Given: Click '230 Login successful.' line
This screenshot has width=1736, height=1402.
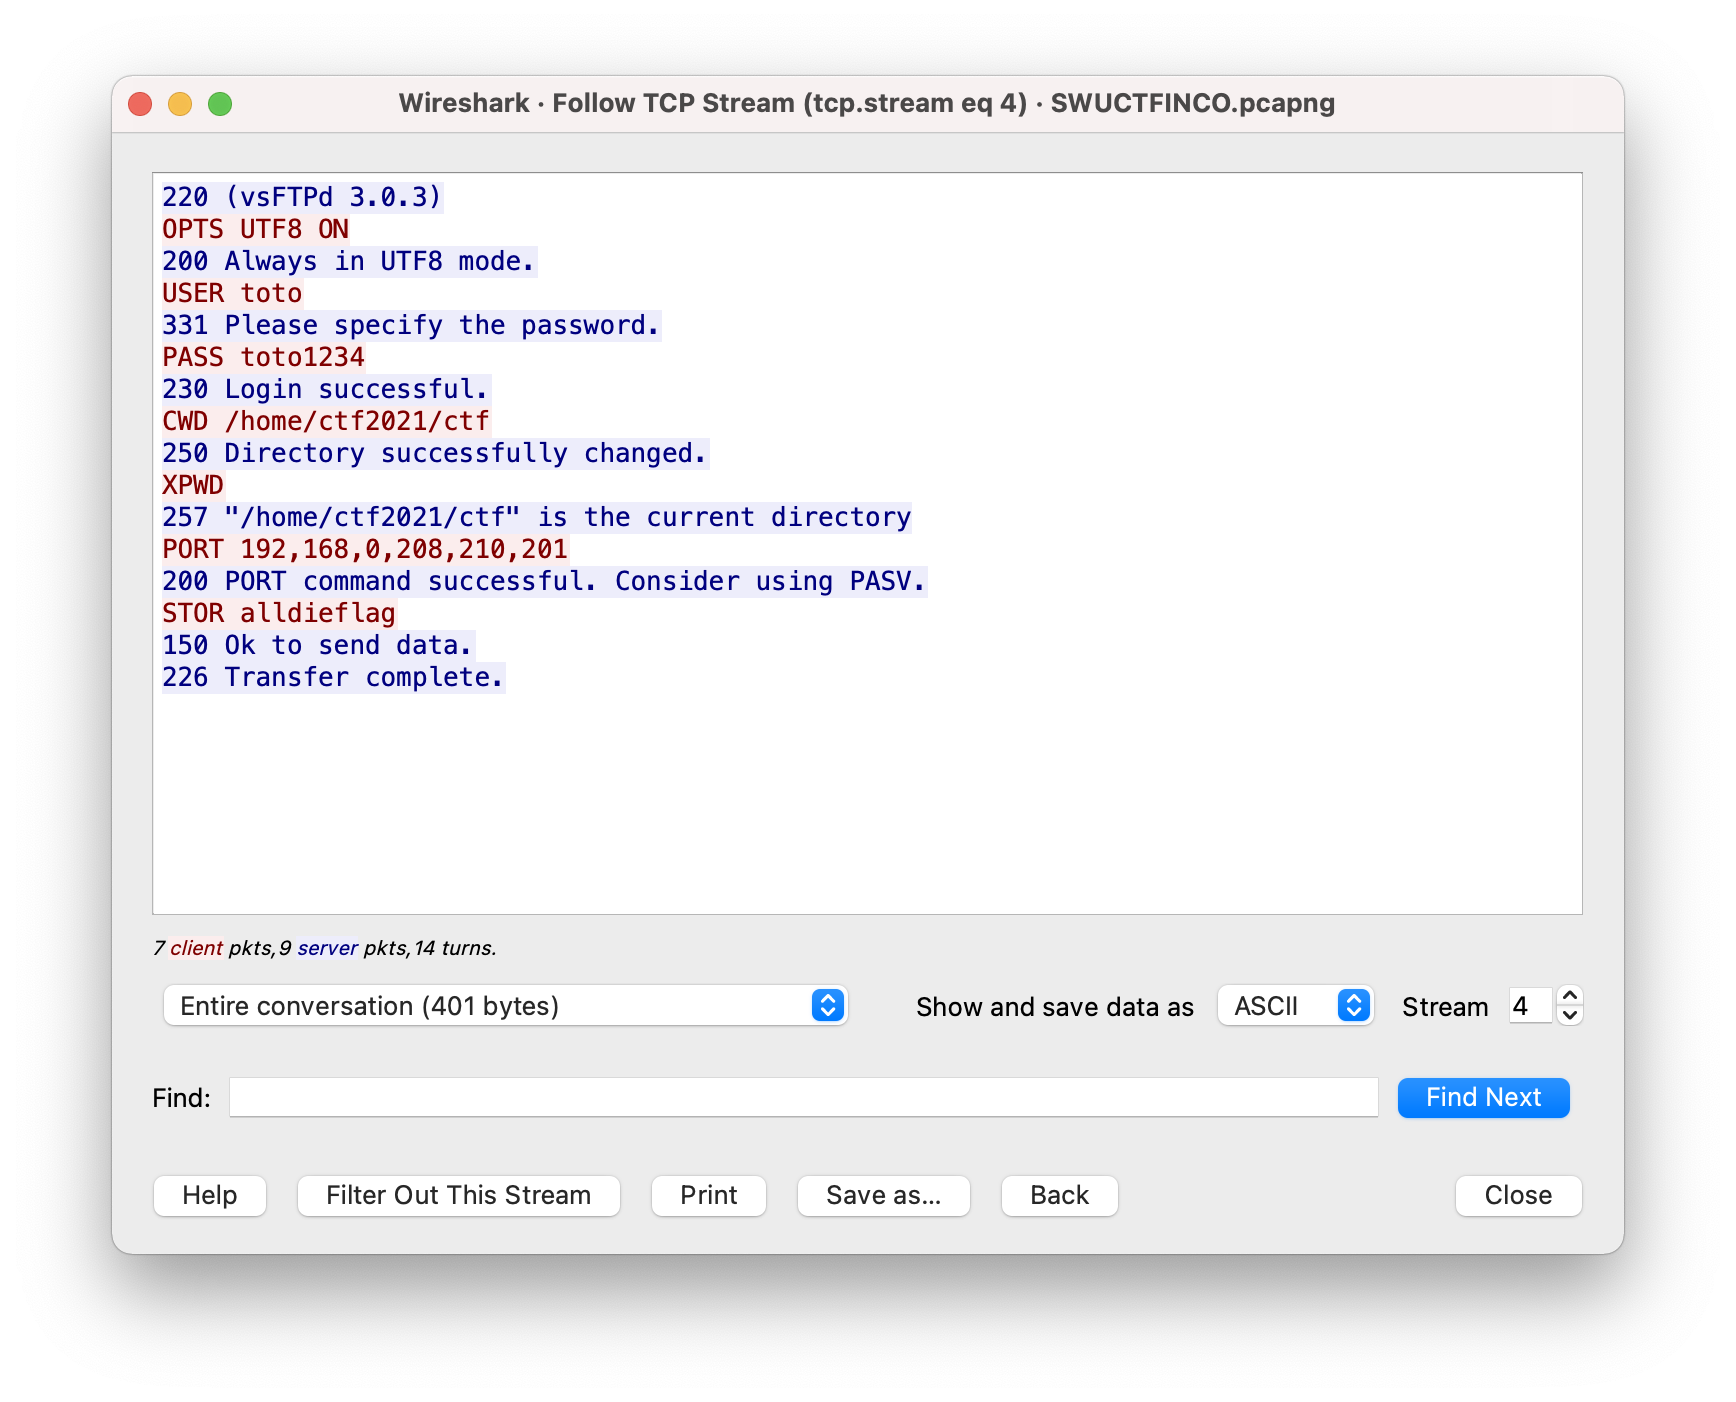Looking at the screenshot, I should (x=326, y=389).
